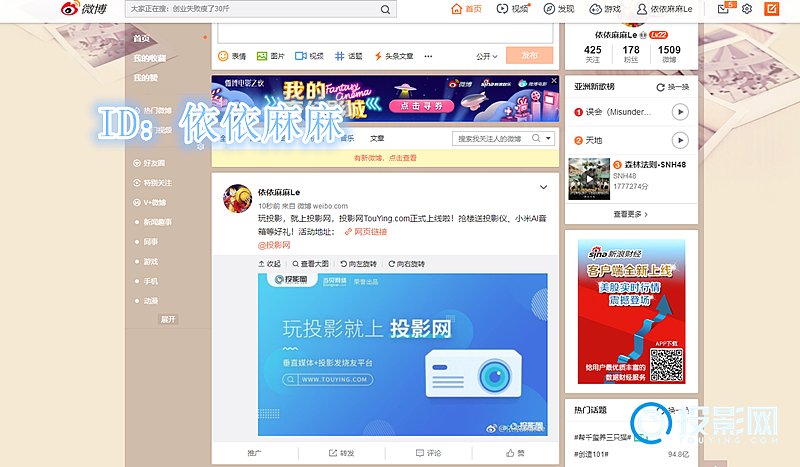Close the Fantasy Cinema banner ad
The image size is (800, 467).
pos(554,81)
